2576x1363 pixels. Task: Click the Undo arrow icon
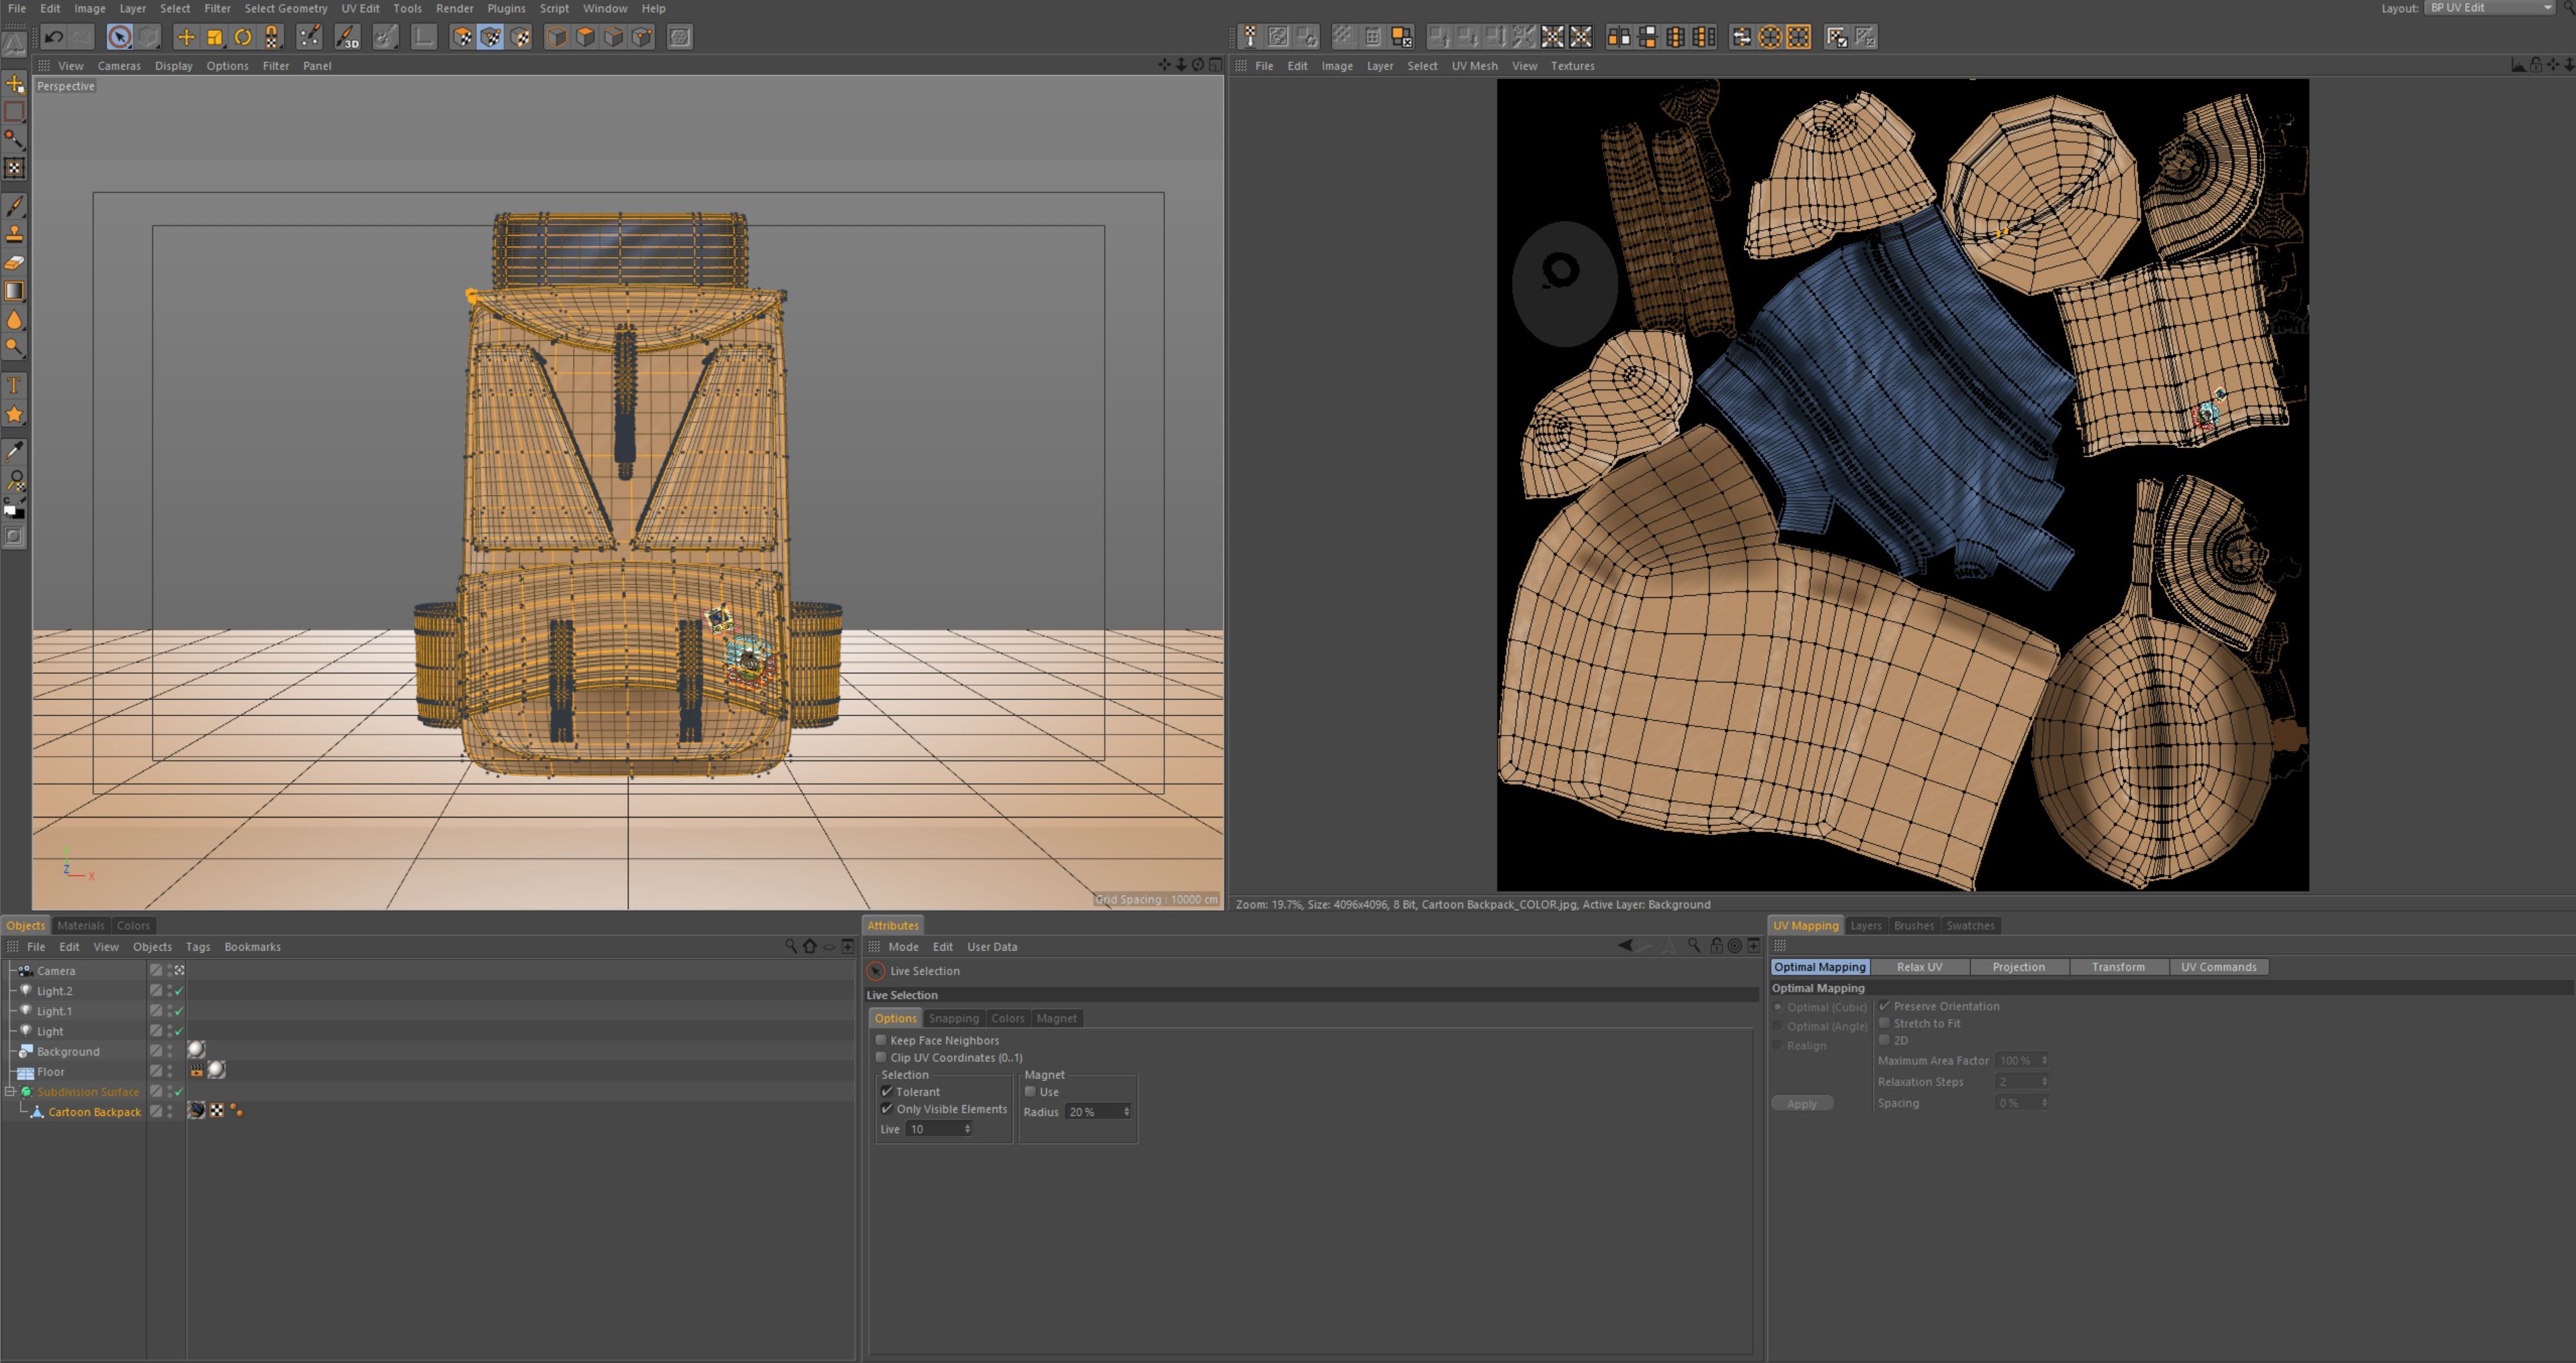[x=54, y=38]
